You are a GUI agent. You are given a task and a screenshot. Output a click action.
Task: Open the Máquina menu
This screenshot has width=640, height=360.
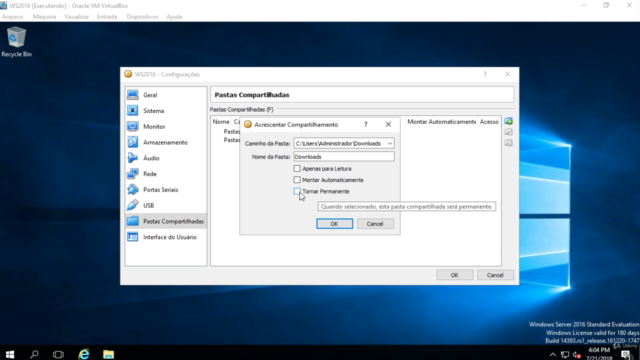click(x=44, y=17)
